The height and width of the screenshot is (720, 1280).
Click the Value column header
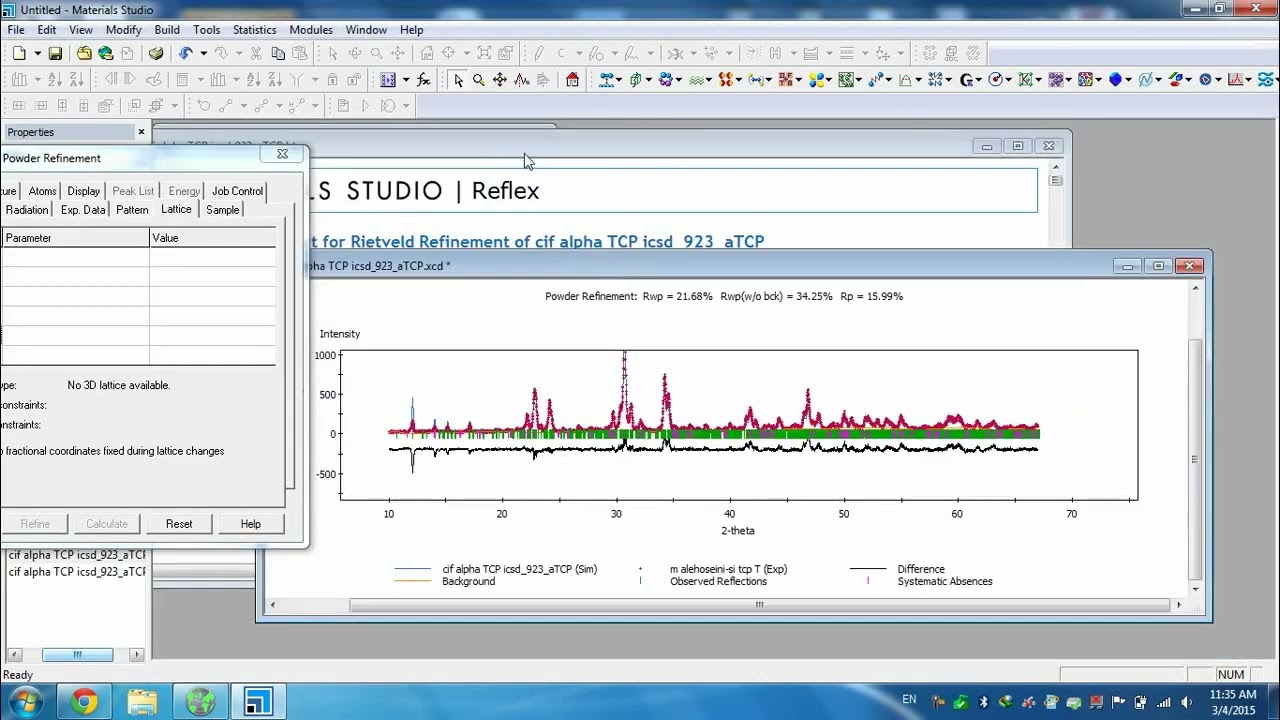point(212,238)
